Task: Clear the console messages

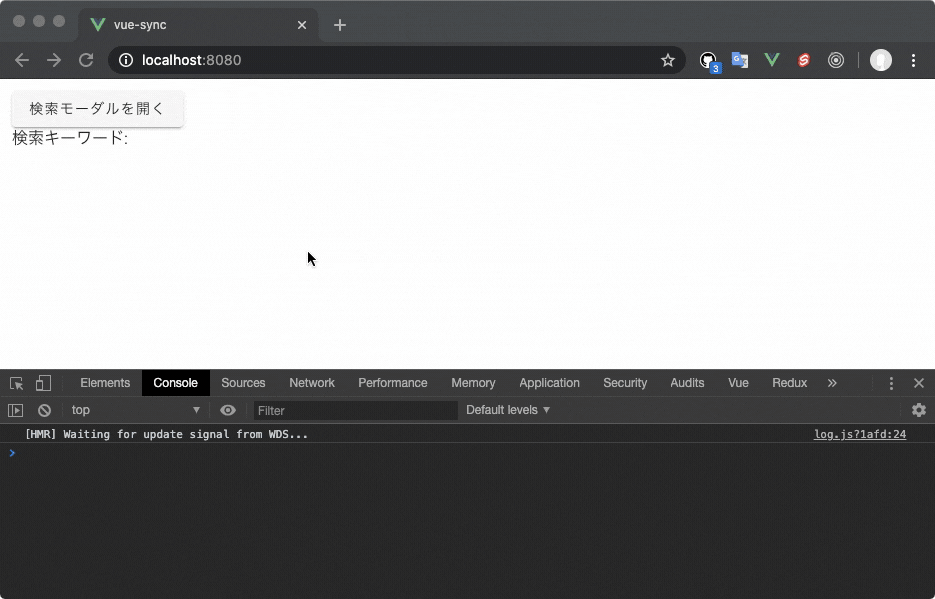Action: click(43, 410)
